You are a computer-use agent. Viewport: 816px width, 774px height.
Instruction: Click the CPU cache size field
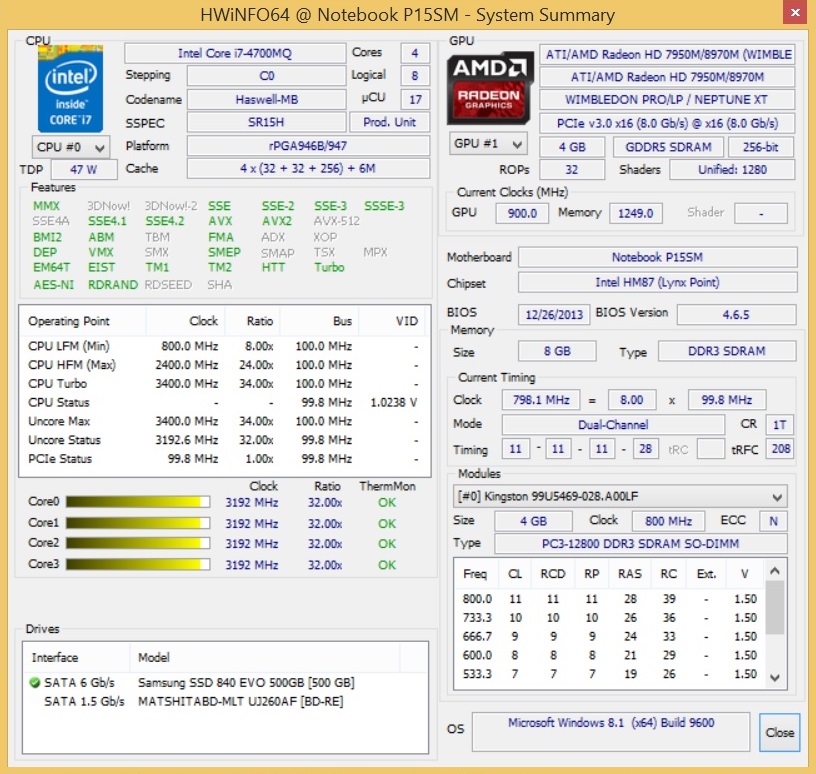(x=308, y=169)
